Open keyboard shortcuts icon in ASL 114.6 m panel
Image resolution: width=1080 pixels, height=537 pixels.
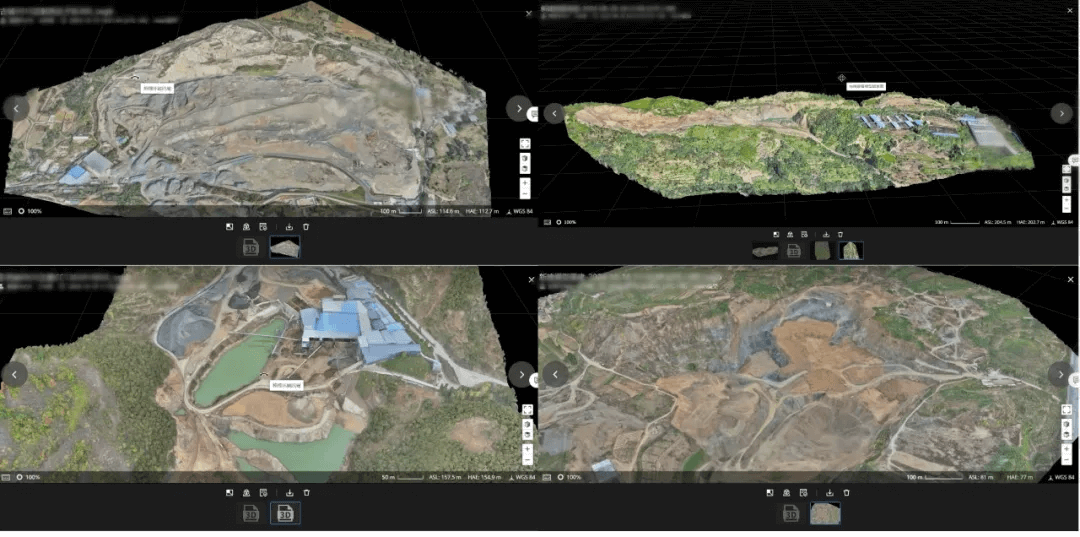[x=8, y=211]
